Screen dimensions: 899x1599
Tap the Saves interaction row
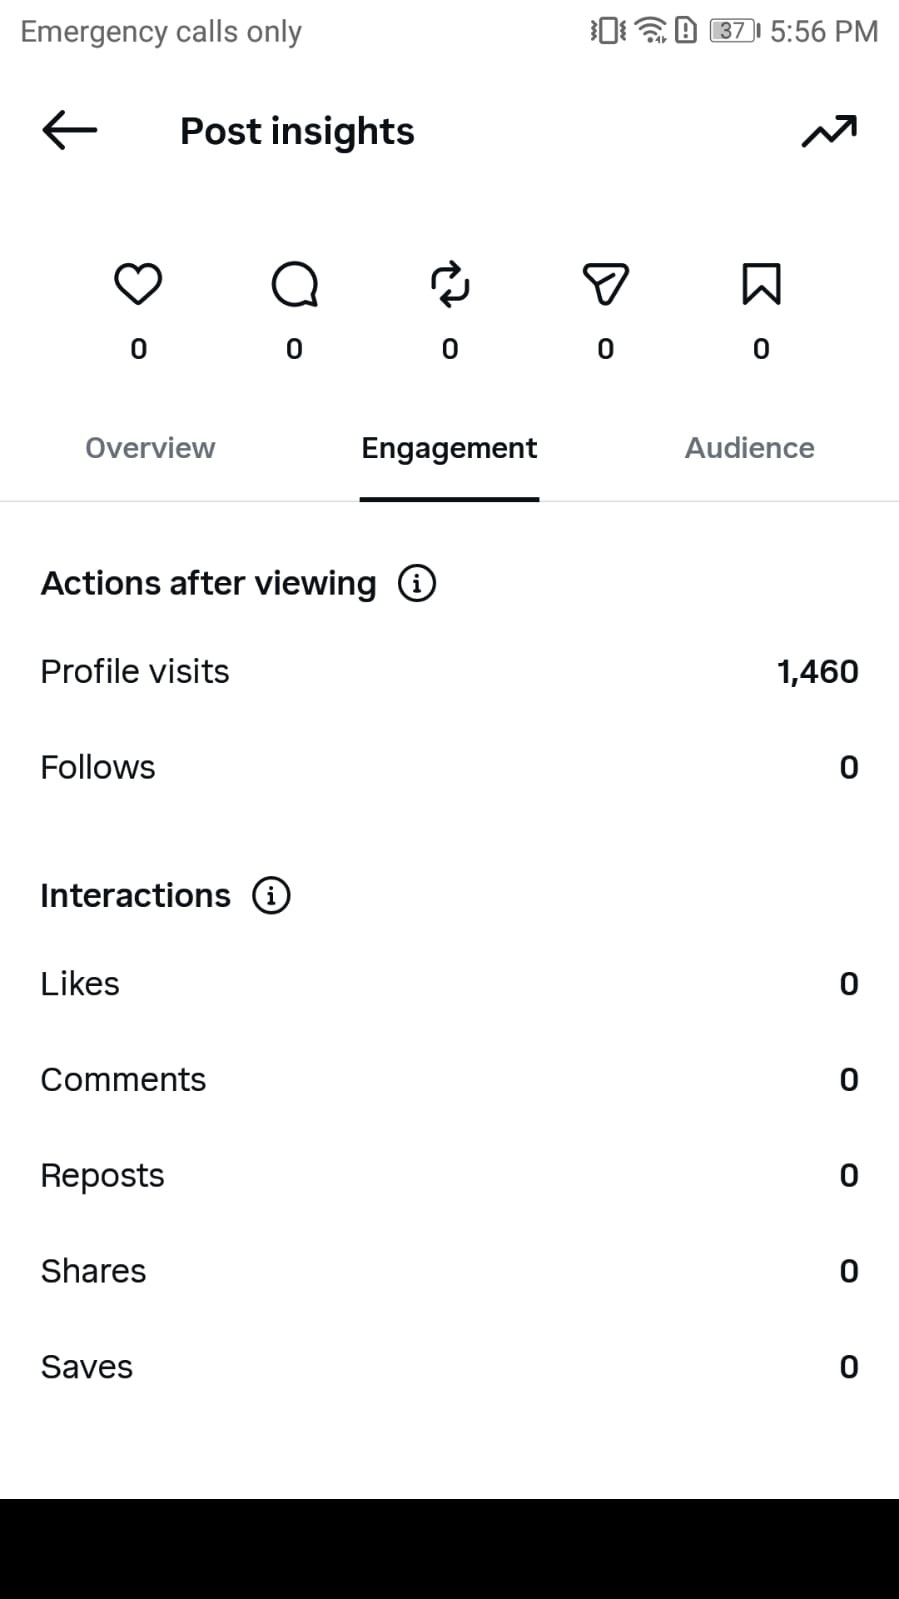point(449,1367)
